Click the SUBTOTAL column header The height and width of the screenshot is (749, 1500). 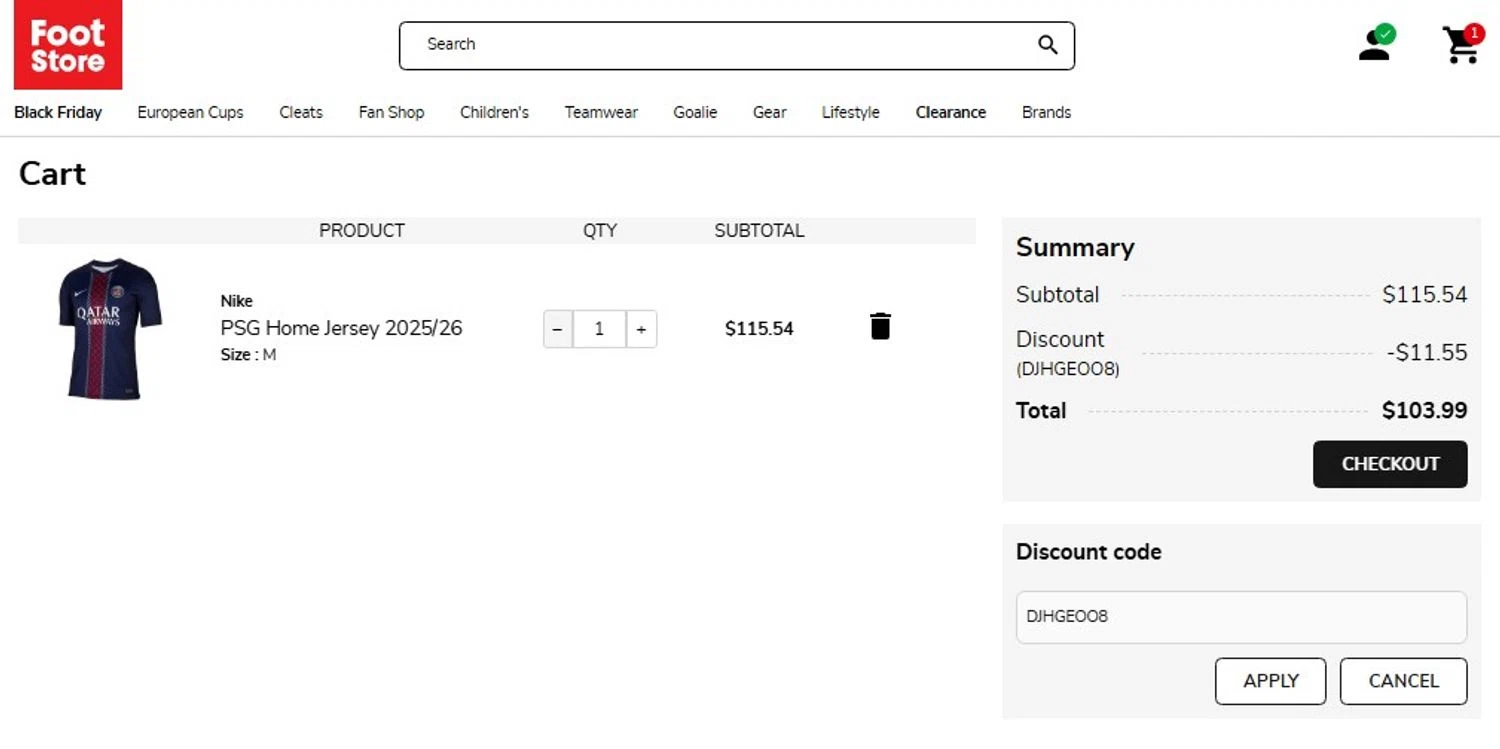tap(759, 231)
